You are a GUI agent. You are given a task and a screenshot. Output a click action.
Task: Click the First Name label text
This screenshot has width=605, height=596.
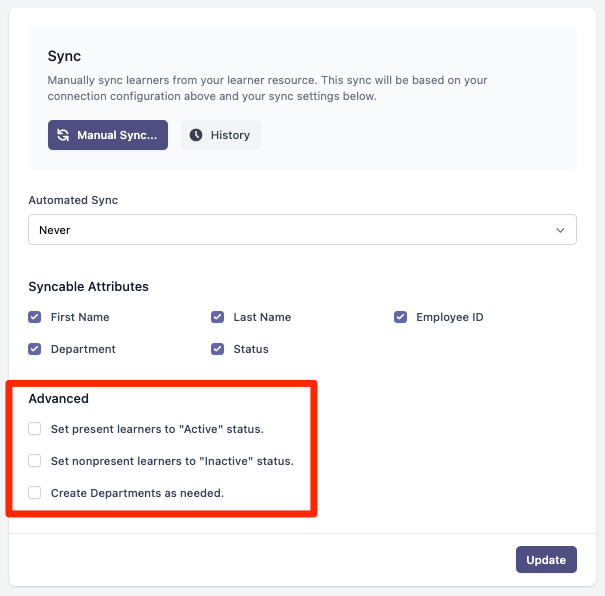80,317
